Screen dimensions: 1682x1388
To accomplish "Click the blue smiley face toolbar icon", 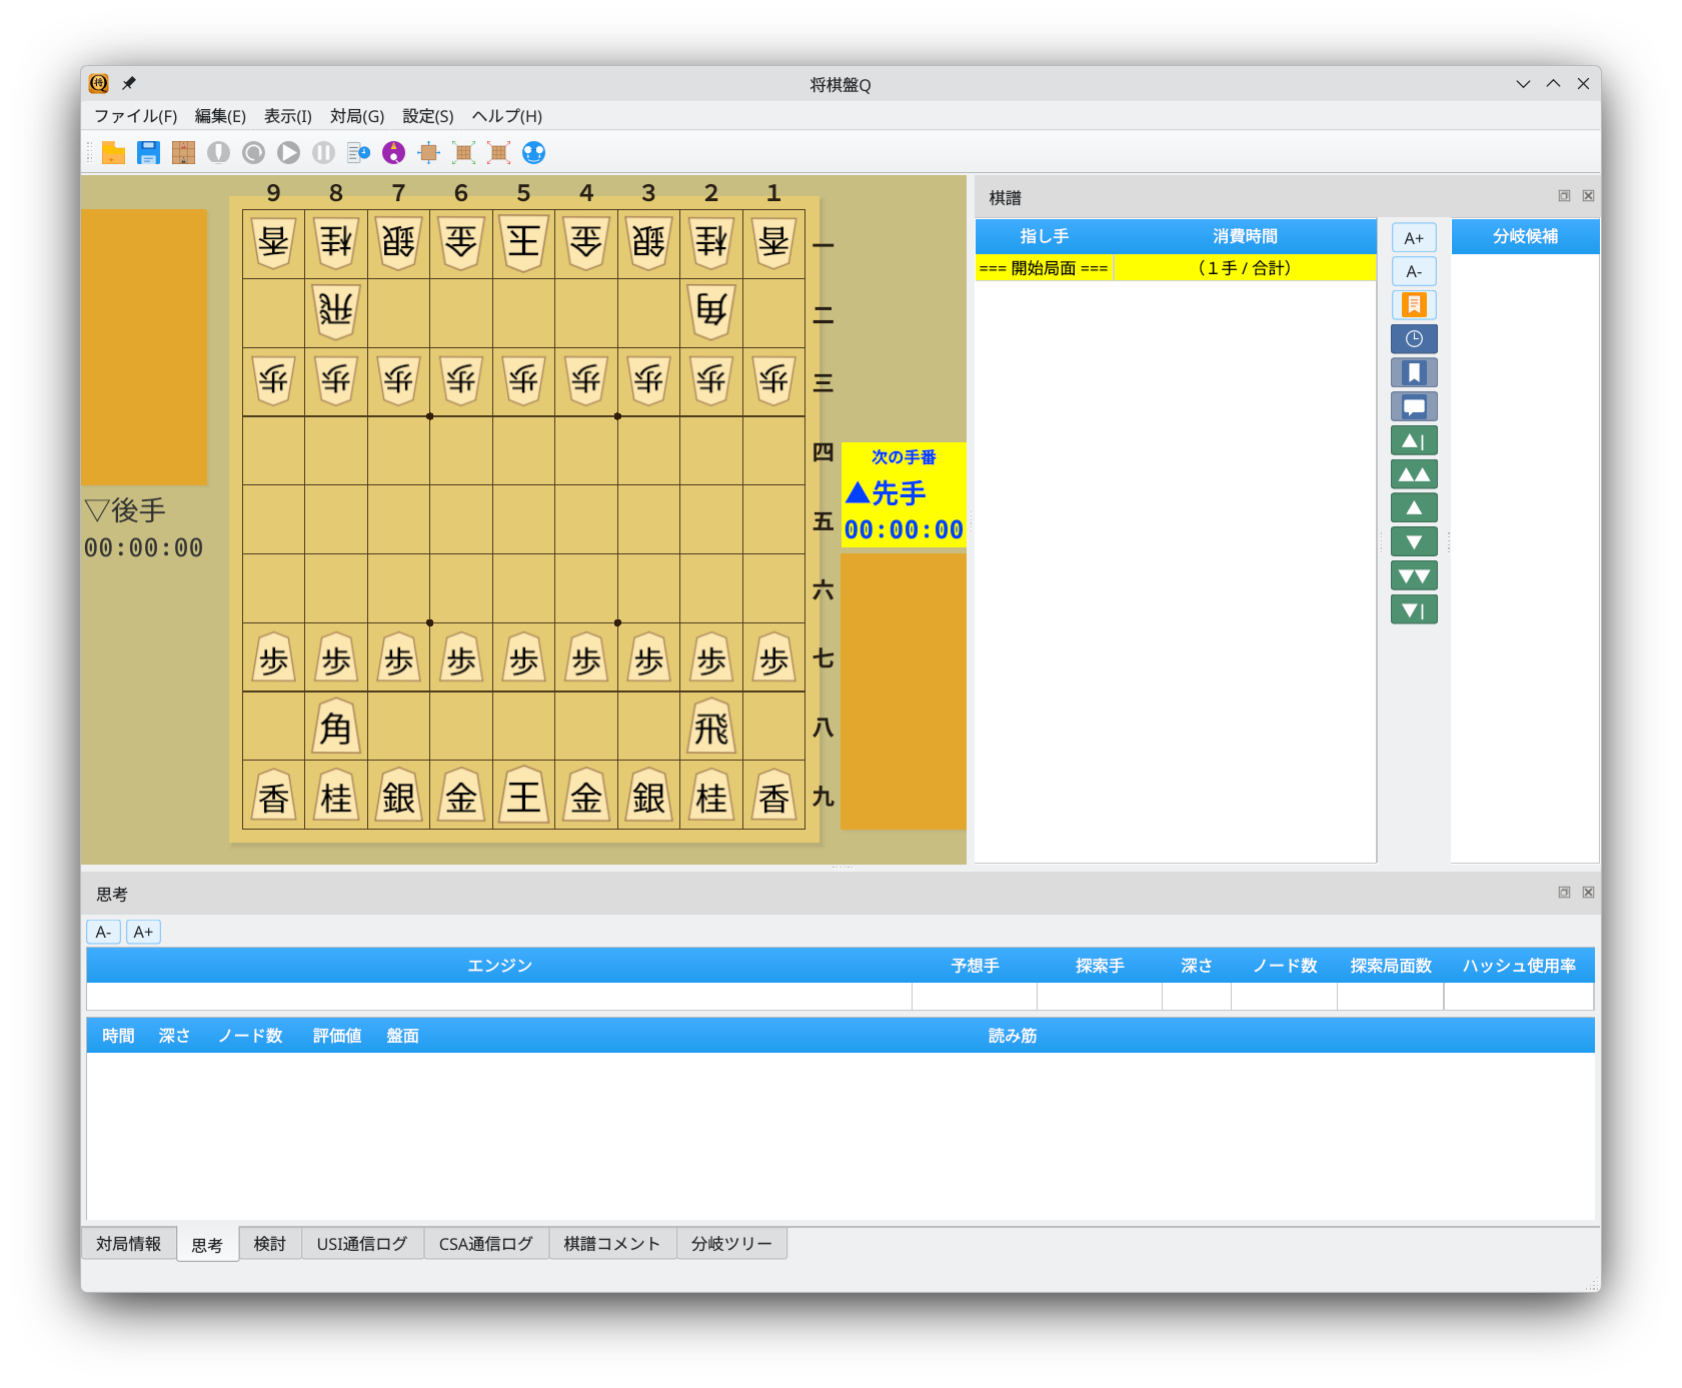I will click(534, 153).
